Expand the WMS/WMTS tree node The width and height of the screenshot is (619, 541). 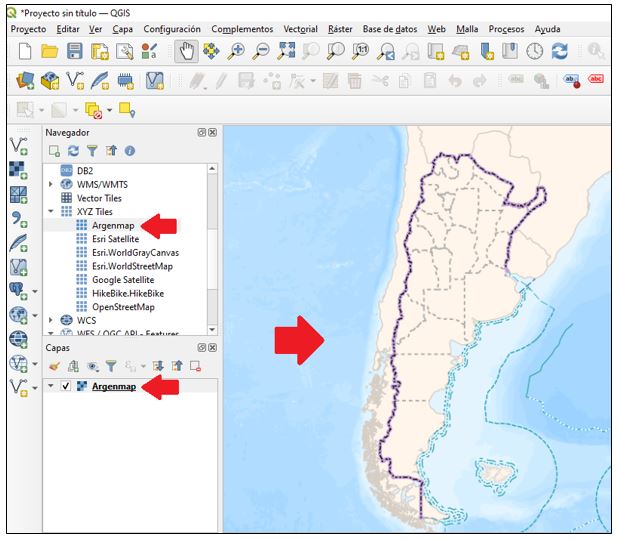click(x=51, y=184)
